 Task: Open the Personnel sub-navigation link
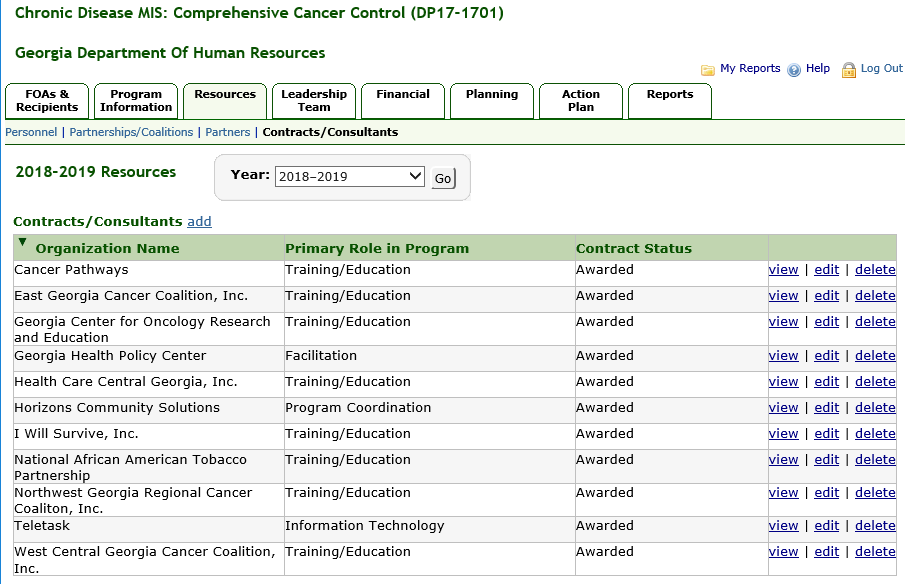pos(31,132)
